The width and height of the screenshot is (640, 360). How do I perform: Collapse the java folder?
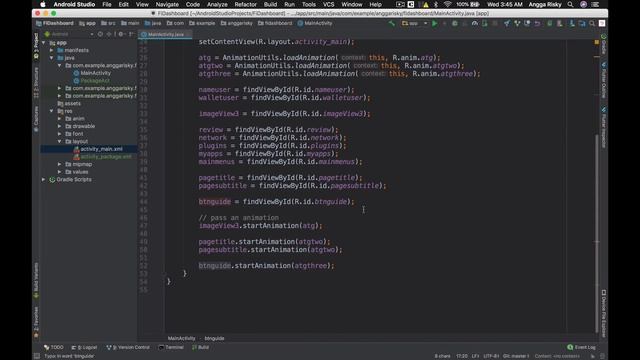pyautogui.click(x=51, y=58)
